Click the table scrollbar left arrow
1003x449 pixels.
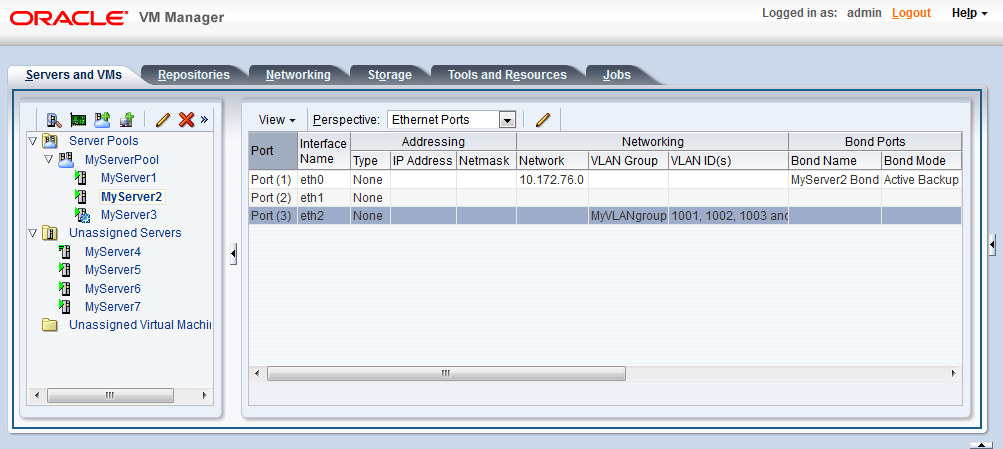[x=257, y=373]
